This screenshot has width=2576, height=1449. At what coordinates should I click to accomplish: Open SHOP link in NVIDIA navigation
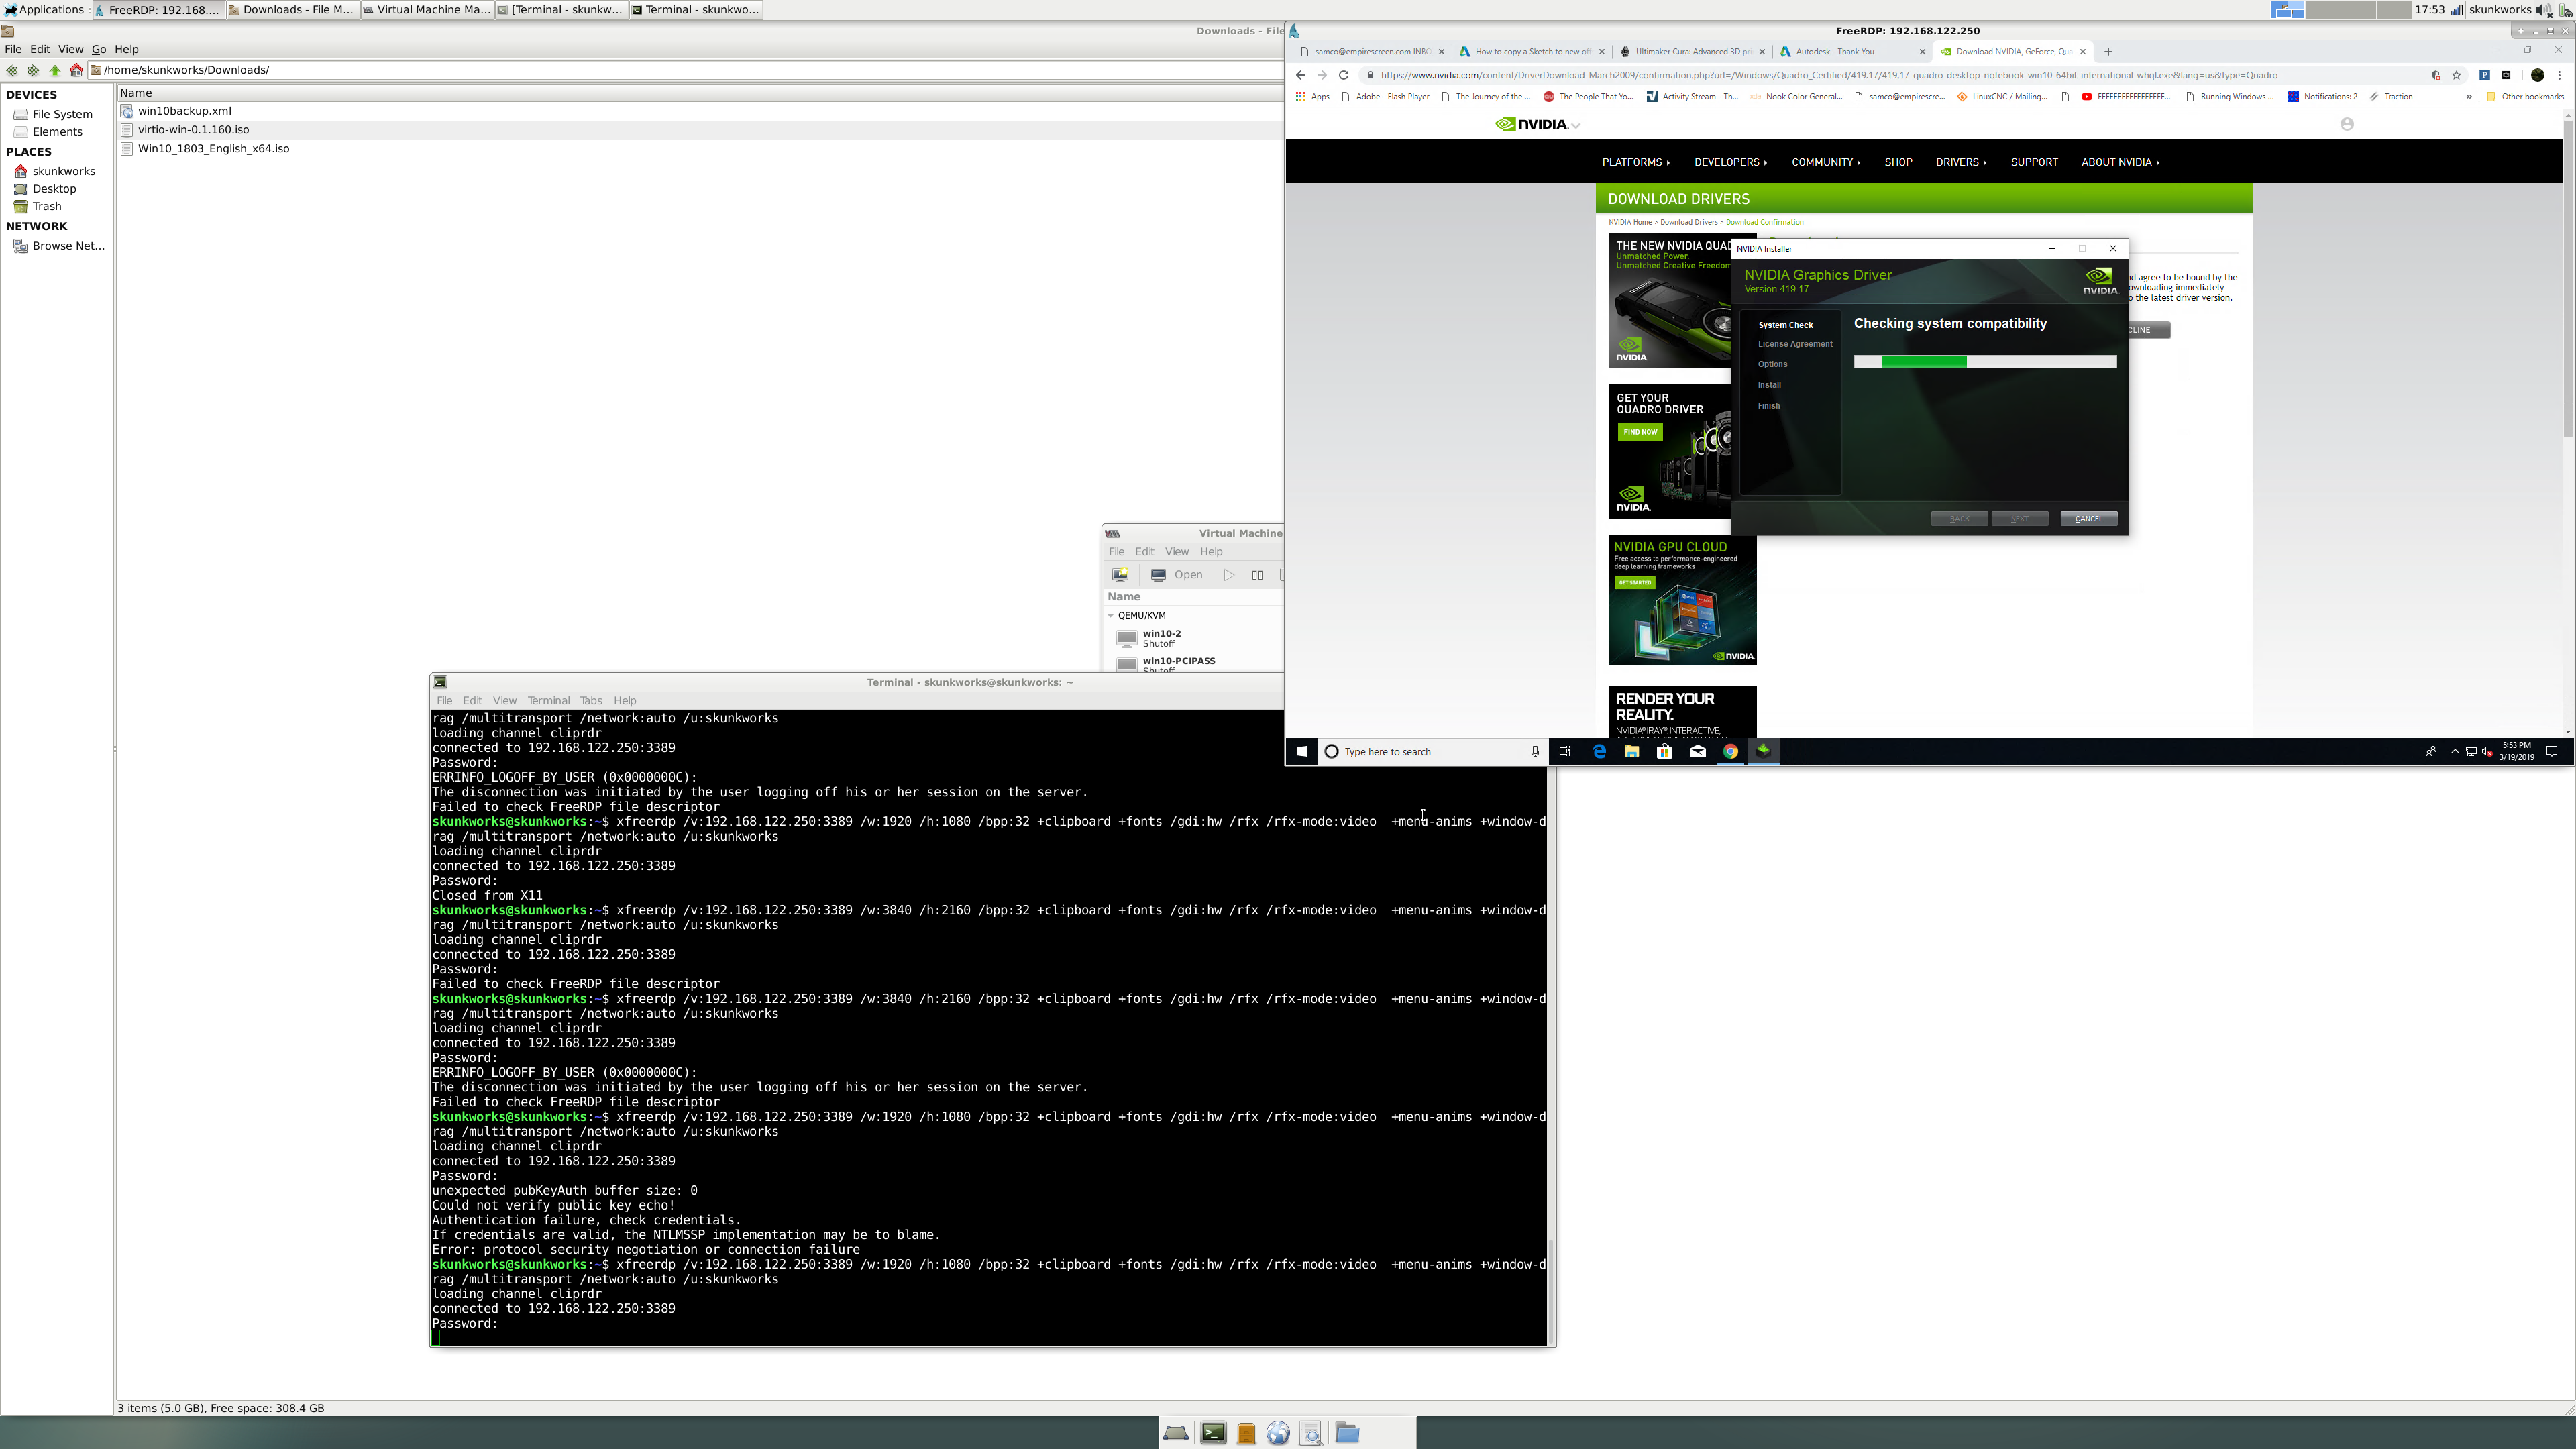pos(1898,162)
